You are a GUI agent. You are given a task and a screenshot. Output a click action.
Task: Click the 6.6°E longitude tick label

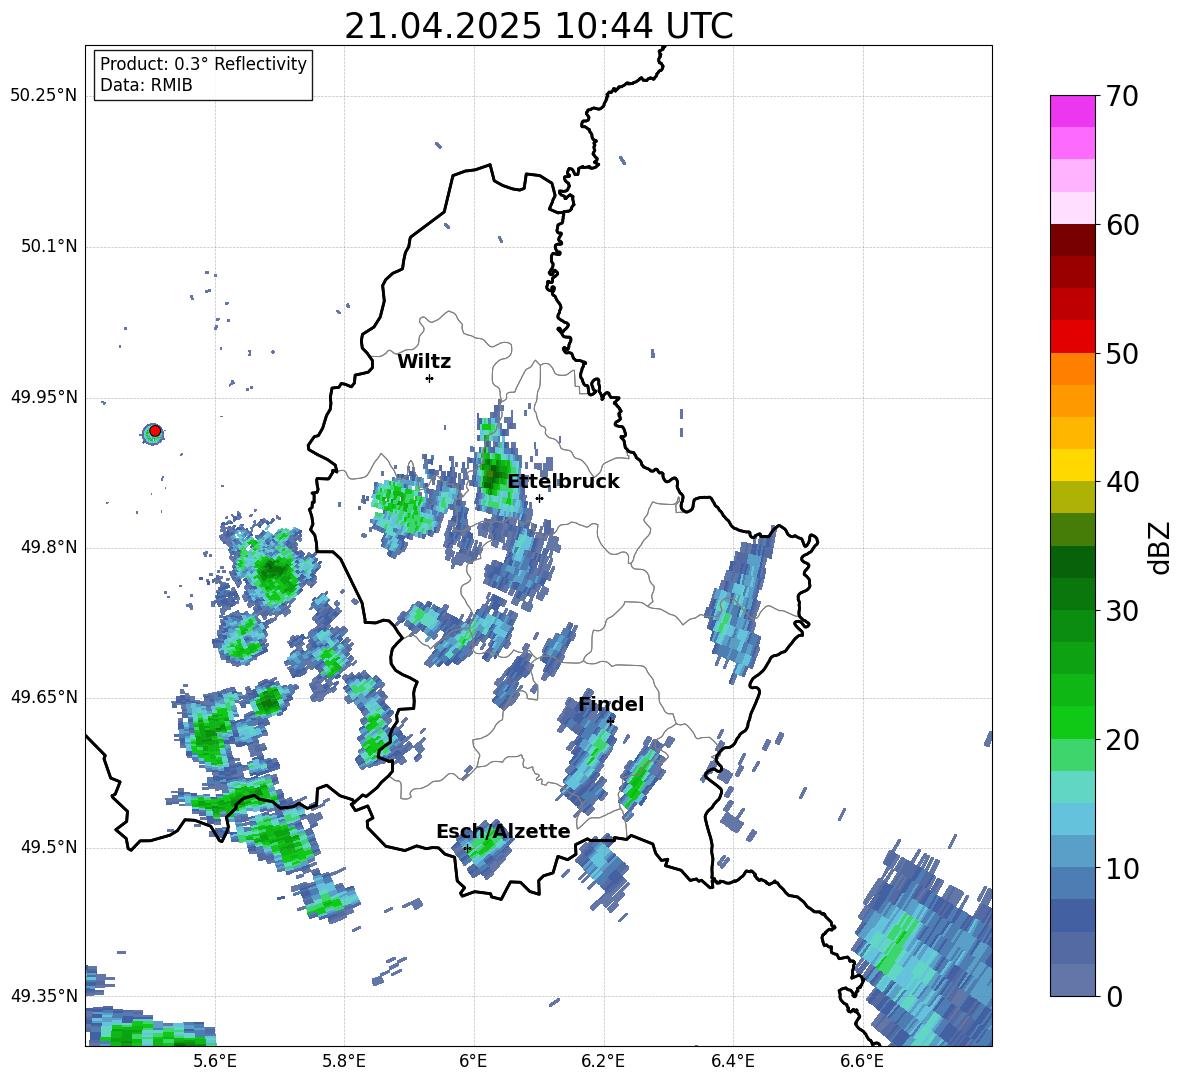pos(862,1061)
